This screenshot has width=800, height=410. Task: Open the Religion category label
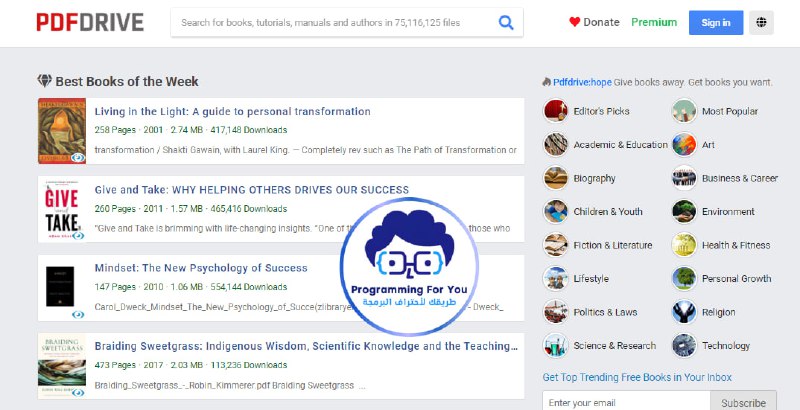(x=719, y=313)
